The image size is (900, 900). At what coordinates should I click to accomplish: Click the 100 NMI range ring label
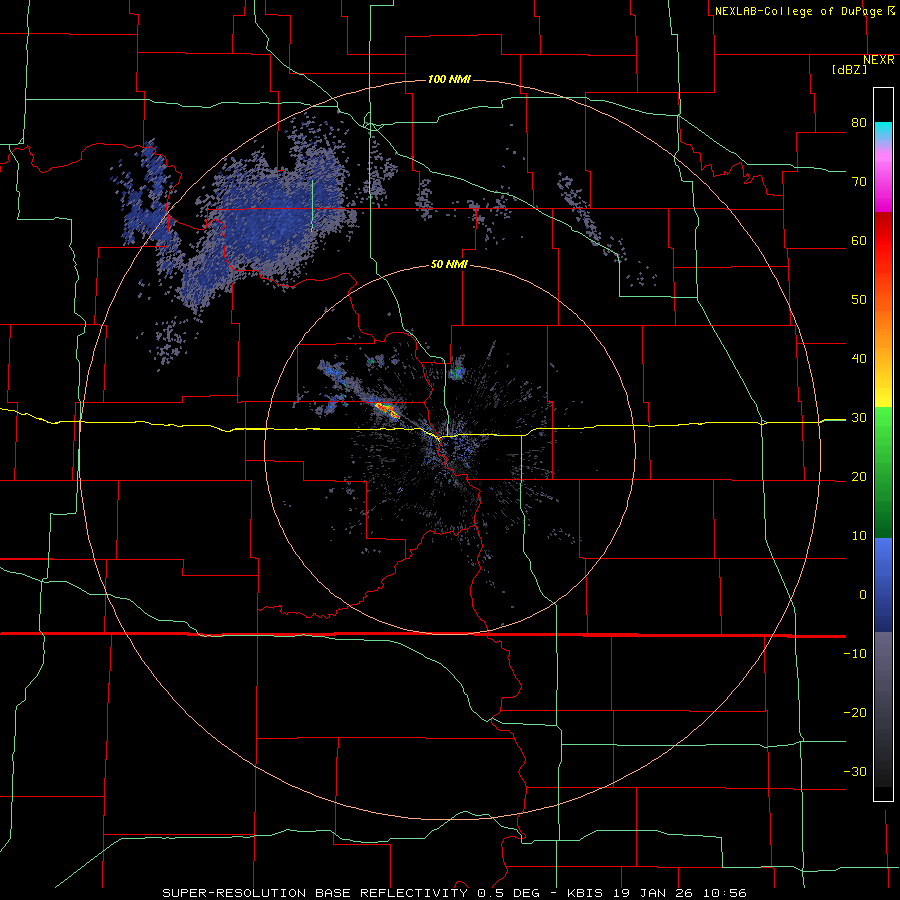click(x=449, y=79)
